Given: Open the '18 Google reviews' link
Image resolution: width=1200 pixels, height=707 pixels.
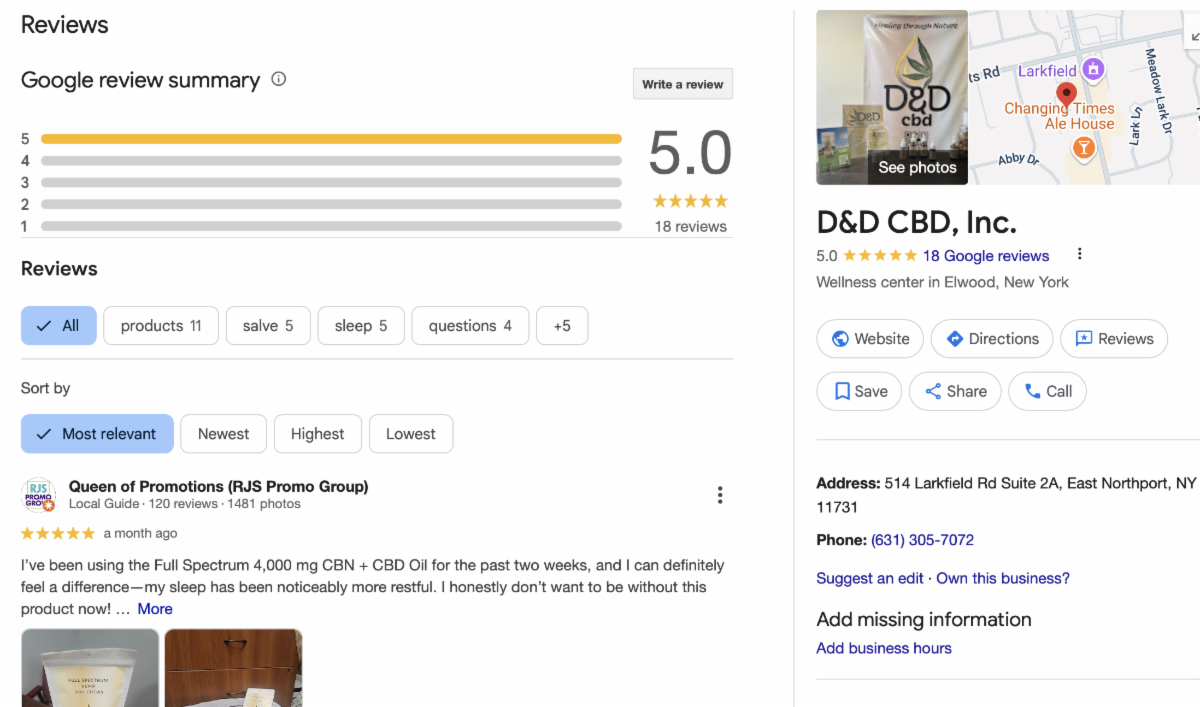Looking at the screenshot, I should [x=985, y=255].
